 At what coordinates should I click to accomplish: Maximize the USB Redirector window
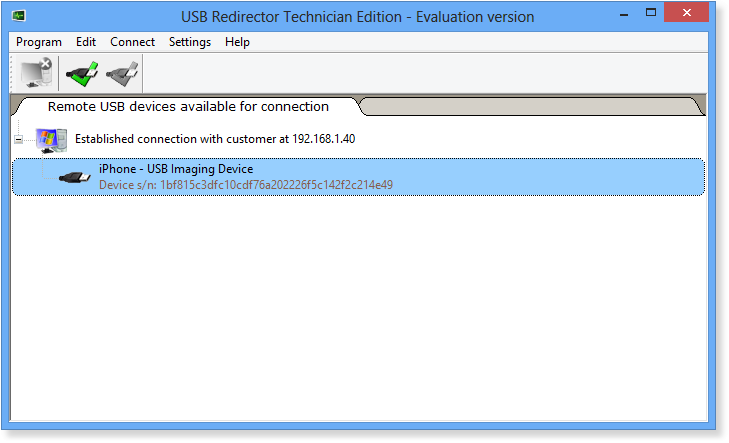pos(651,13)
